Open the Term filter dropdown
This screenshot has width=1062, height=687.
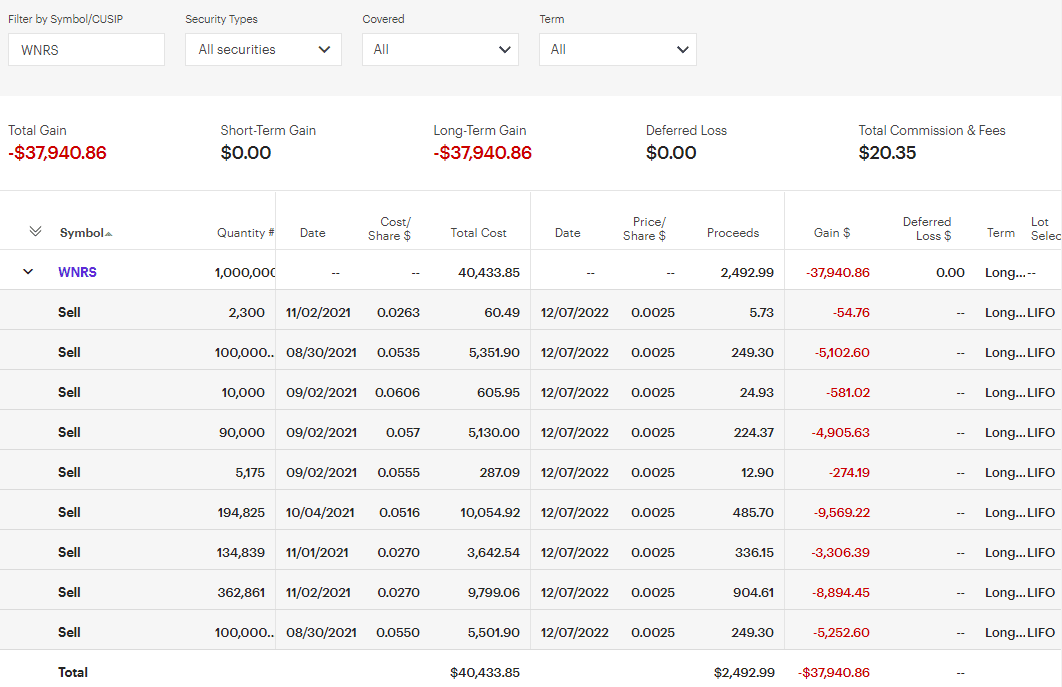[x=617, y=50]
